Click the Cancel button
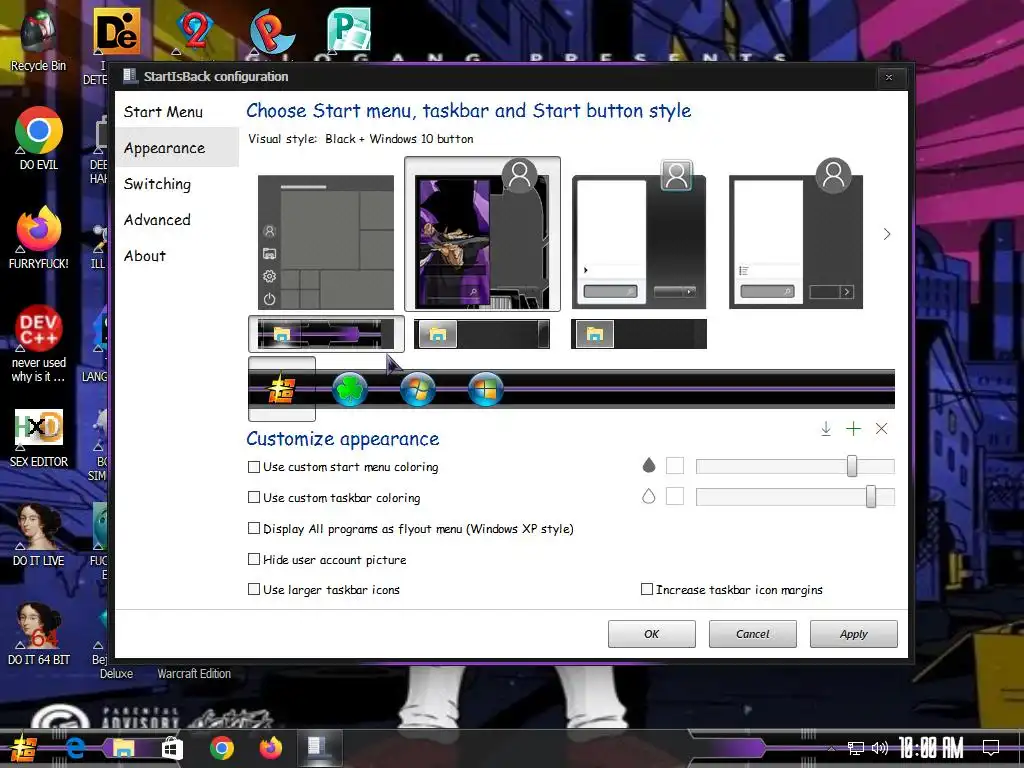The image size is (1024, 768). coord(752,634)
